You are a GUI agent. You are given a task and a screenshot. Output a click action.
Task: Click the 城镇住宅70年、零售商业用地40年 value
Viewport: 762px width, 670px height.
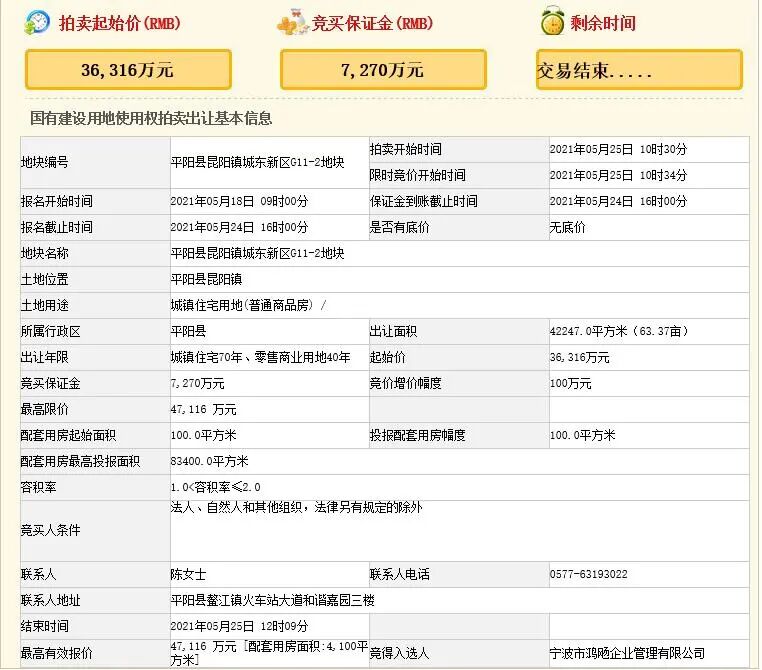[260, 358]
